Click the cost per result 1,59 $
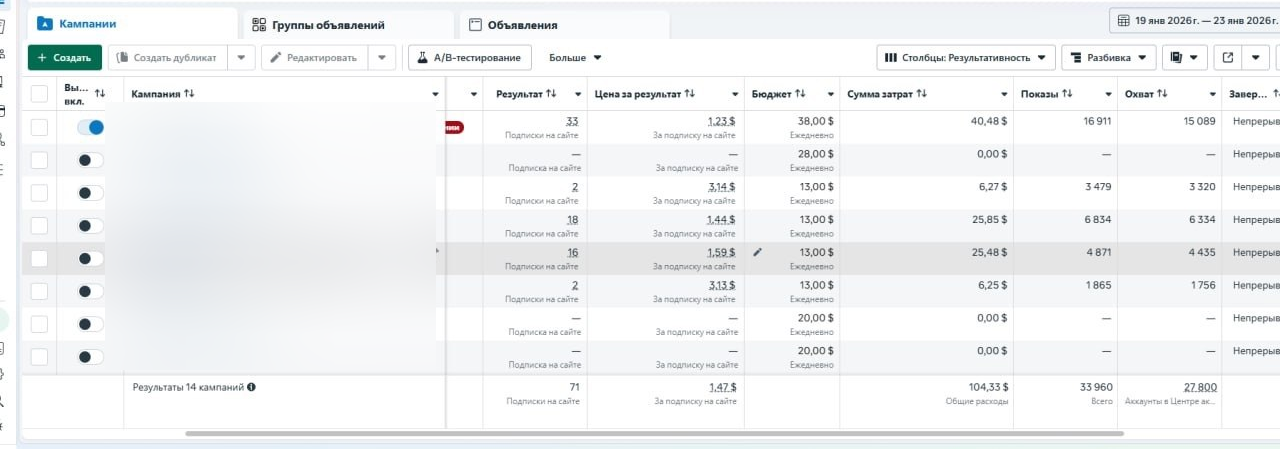The image size is (1280, 449). pyautogui.click(x=721, y=253)
